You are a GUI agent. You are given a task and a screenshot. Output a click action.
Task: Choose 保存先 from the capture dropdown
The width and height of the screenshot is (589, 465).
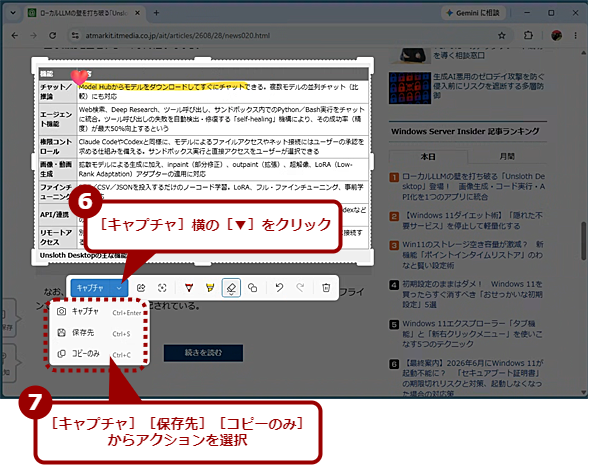pyautogui.click(x=99, y=333)
